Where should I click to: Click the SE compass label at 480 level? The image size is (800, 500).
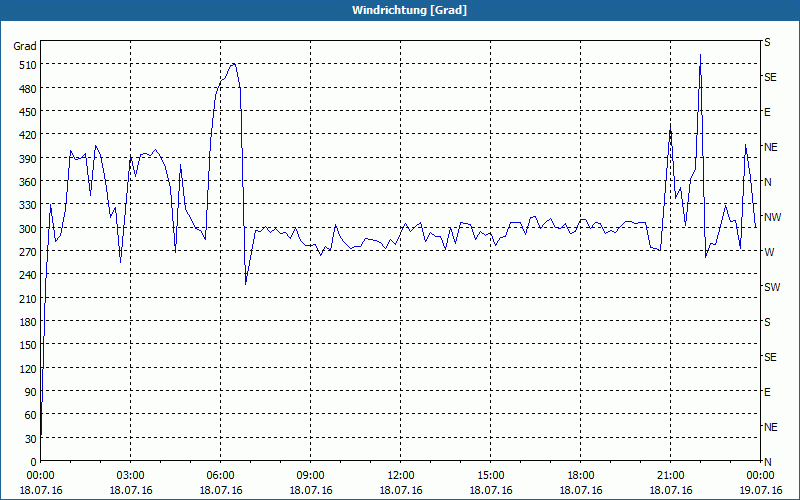[x=770, y=78]
